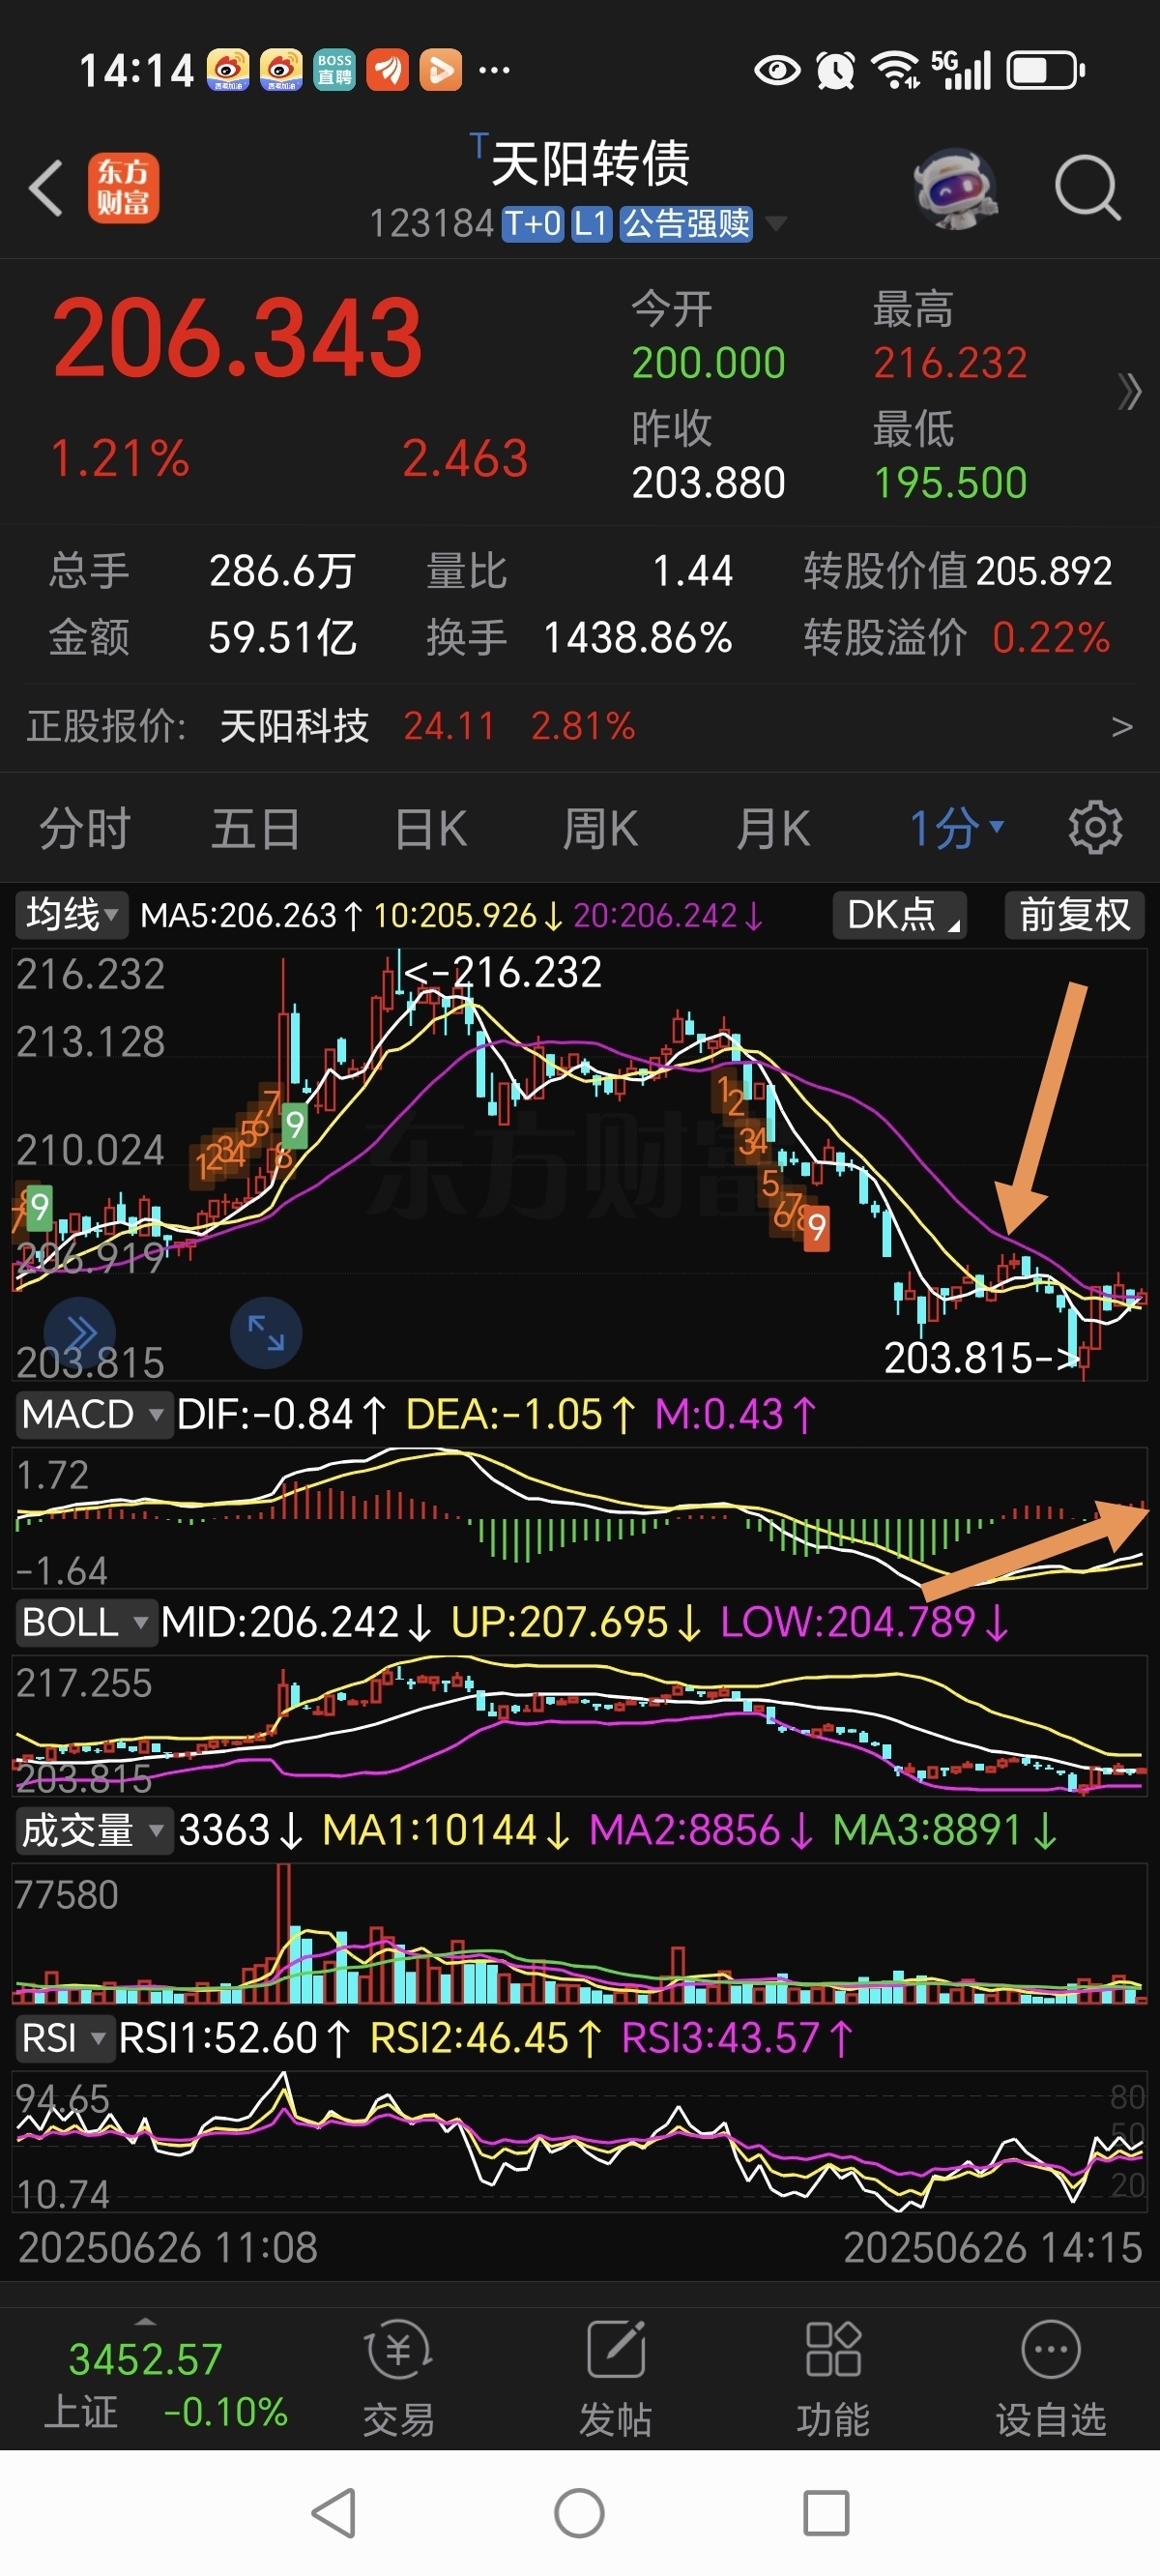The image size is (1160, 2576).
Task: Tap the DIF:-0.84 MACD readout
Action: (x=281, y=1415)
